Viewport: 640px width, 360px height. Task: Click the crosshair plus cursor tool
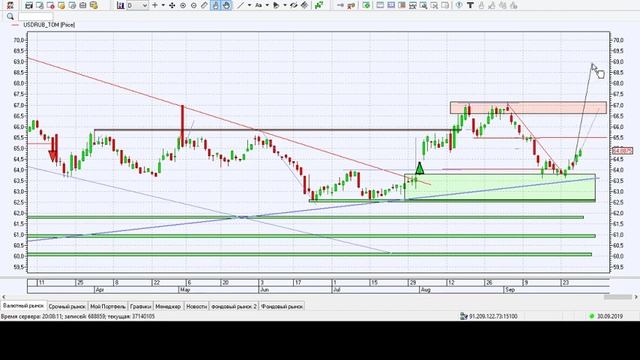pyautogui.click(x=155, y=5)
